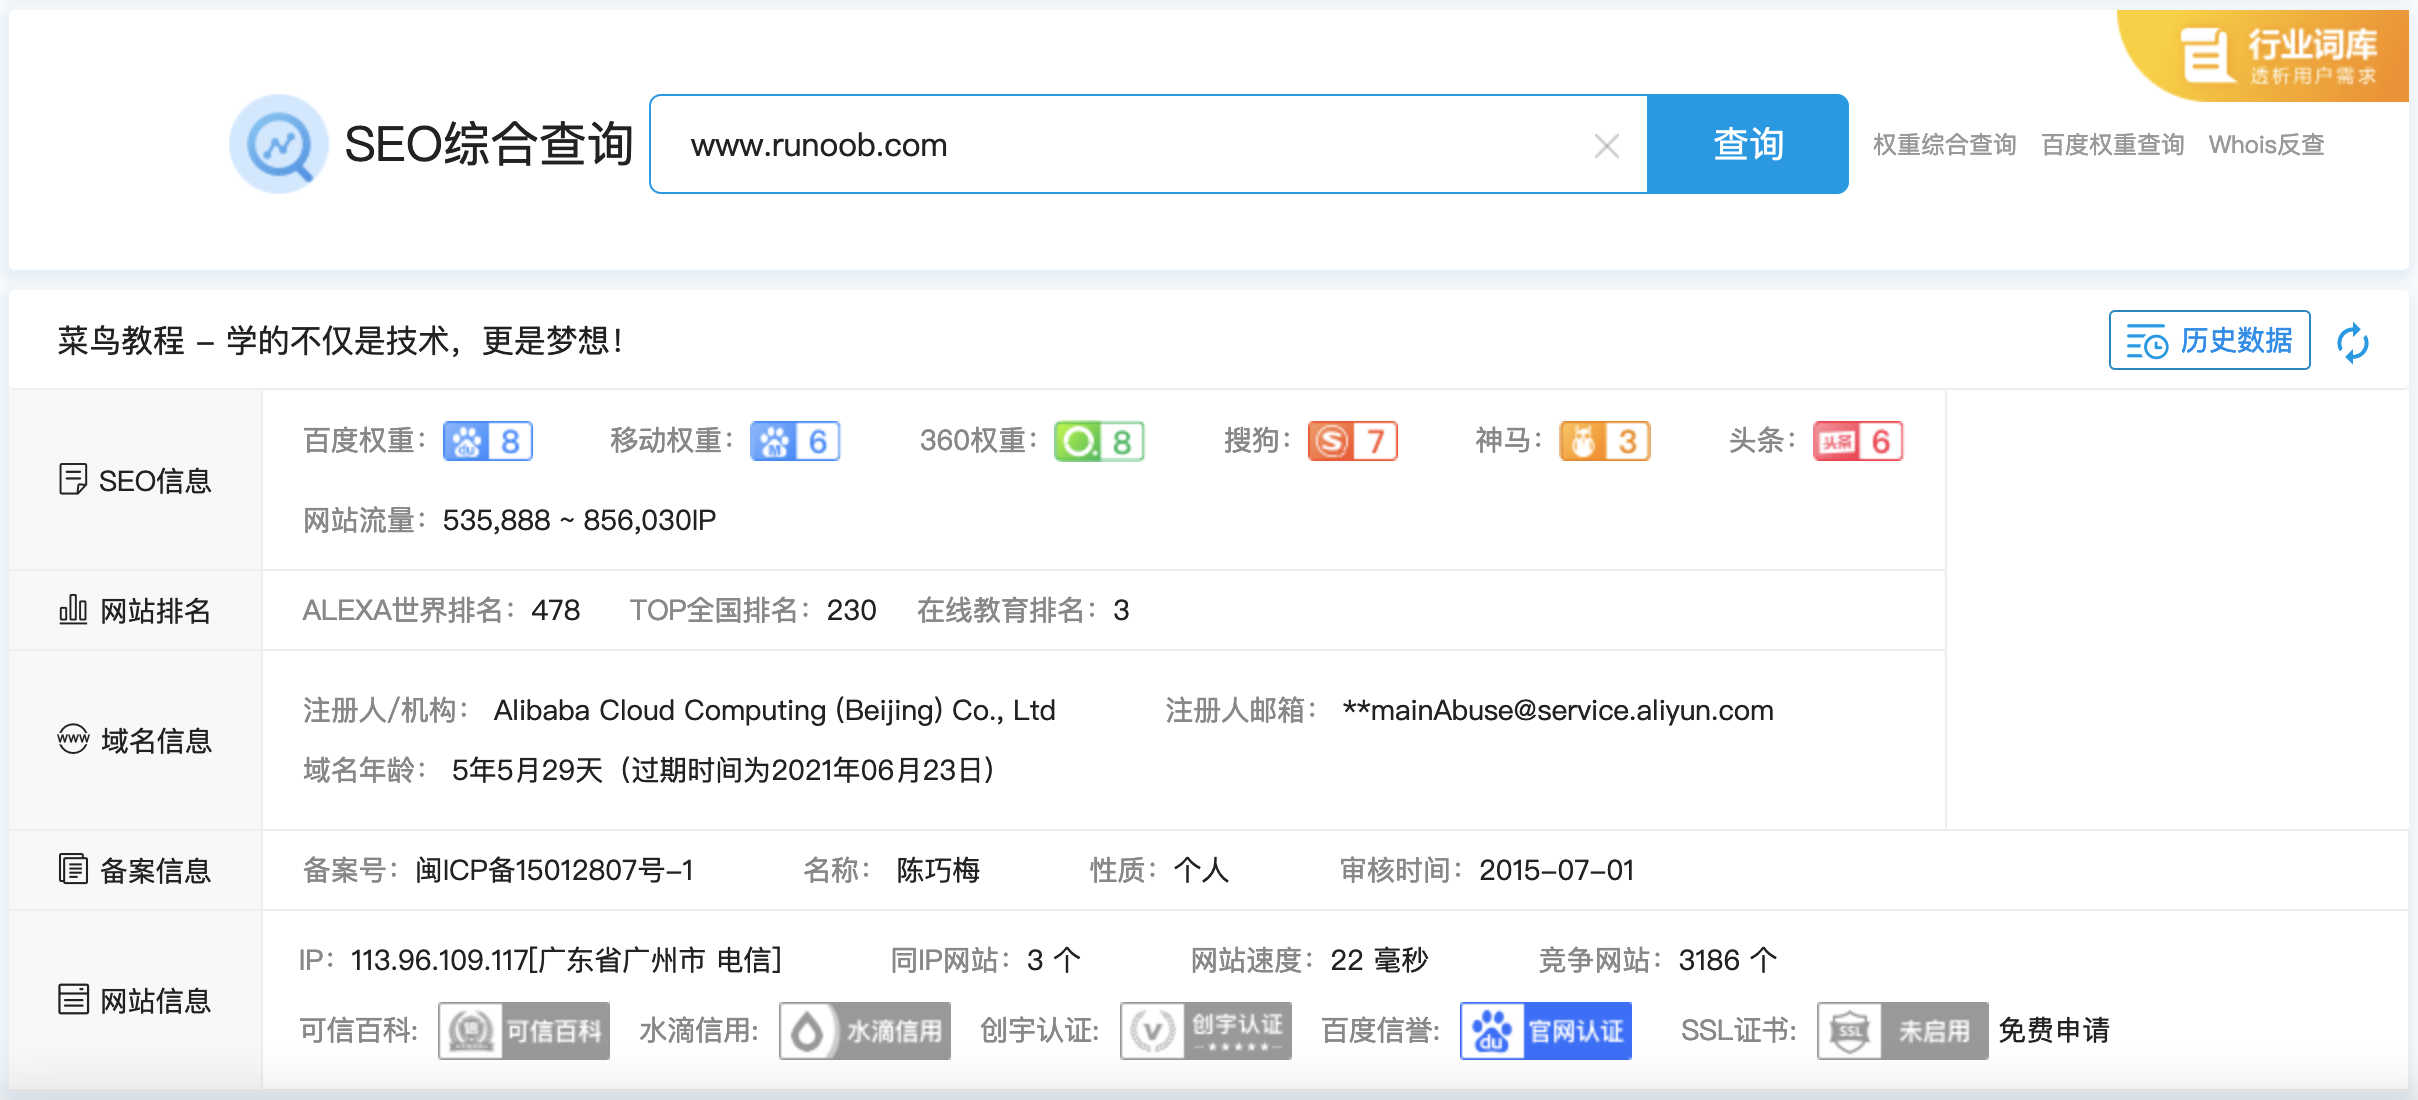This screenshot has height=1100, width=2418.
Task: Click the 百度权重 badge showing 8
Action: pyautogui.click(x=488, y=441)
